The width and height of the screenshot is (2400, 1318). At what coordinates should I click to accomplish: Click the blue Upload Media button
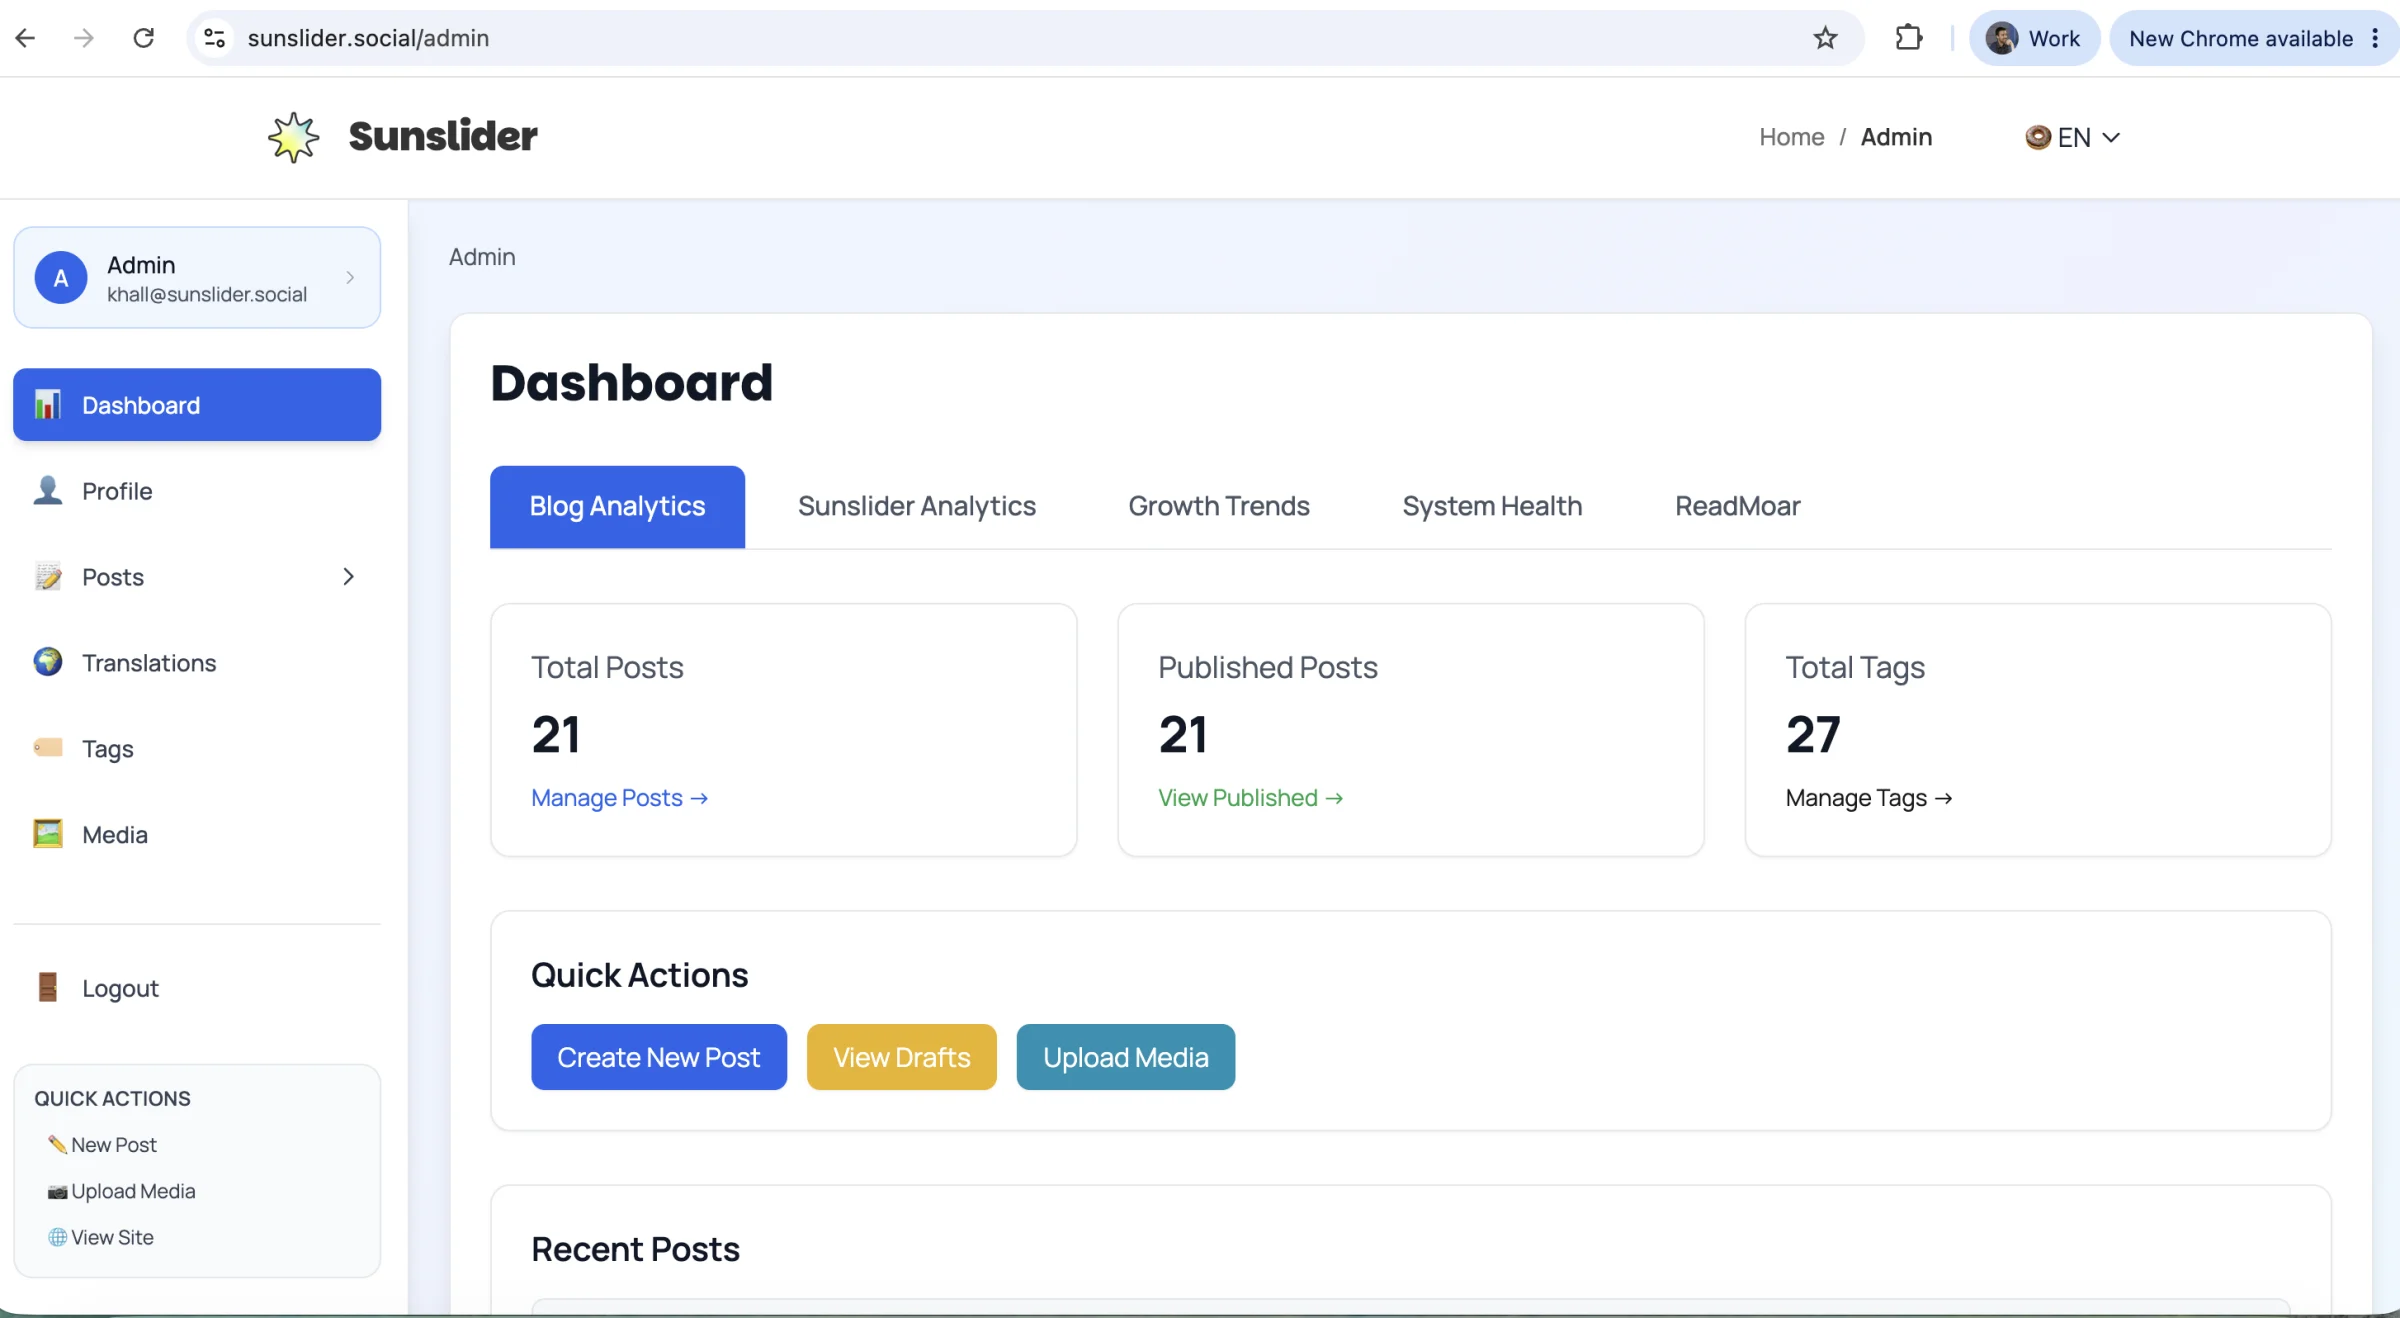(x=1126, y=1057)
